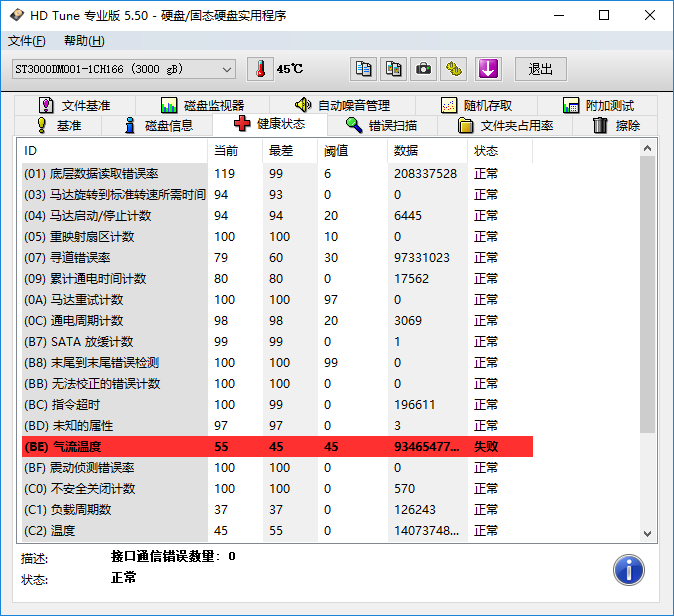Click the 状态 column header
674x616 pixels.
pos(500,151)
